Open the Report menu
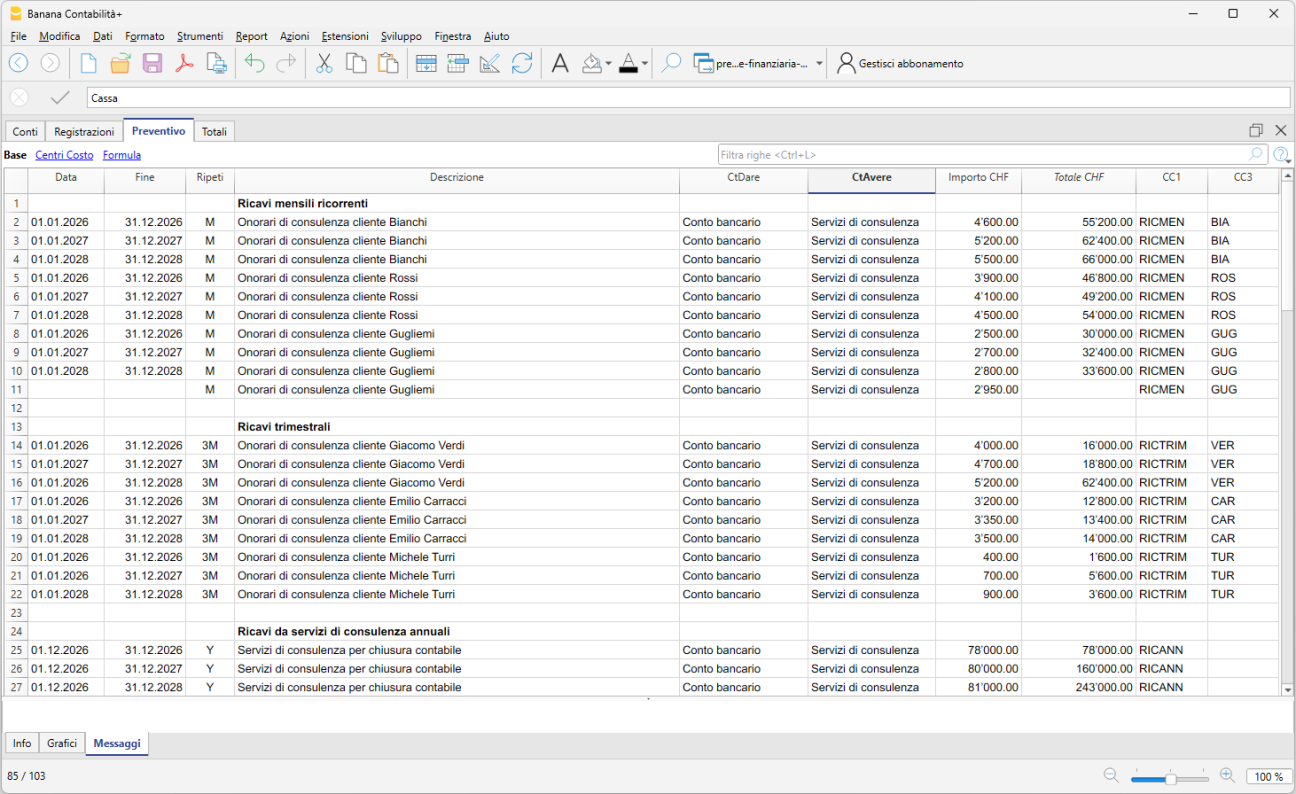This screenshot has width=1296, height=794. (251, 36)
